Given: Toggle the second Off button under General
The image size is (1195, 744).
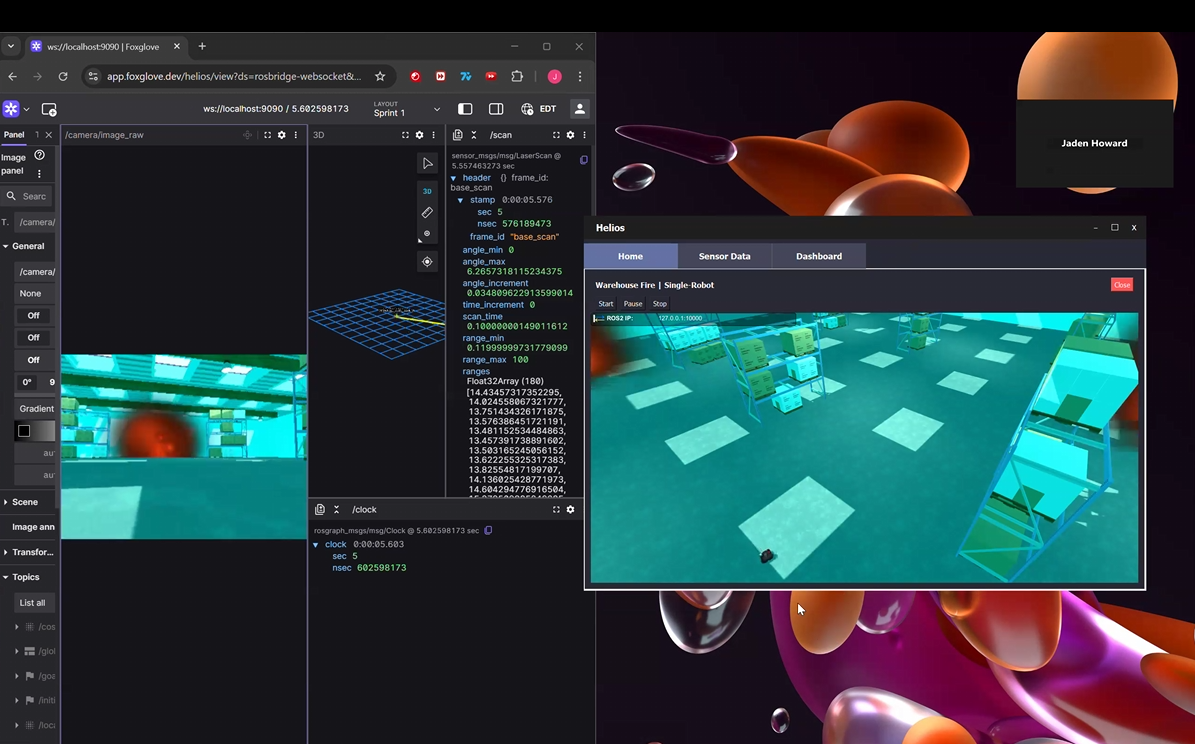Looking at the screenshot, I should point(34,338).
